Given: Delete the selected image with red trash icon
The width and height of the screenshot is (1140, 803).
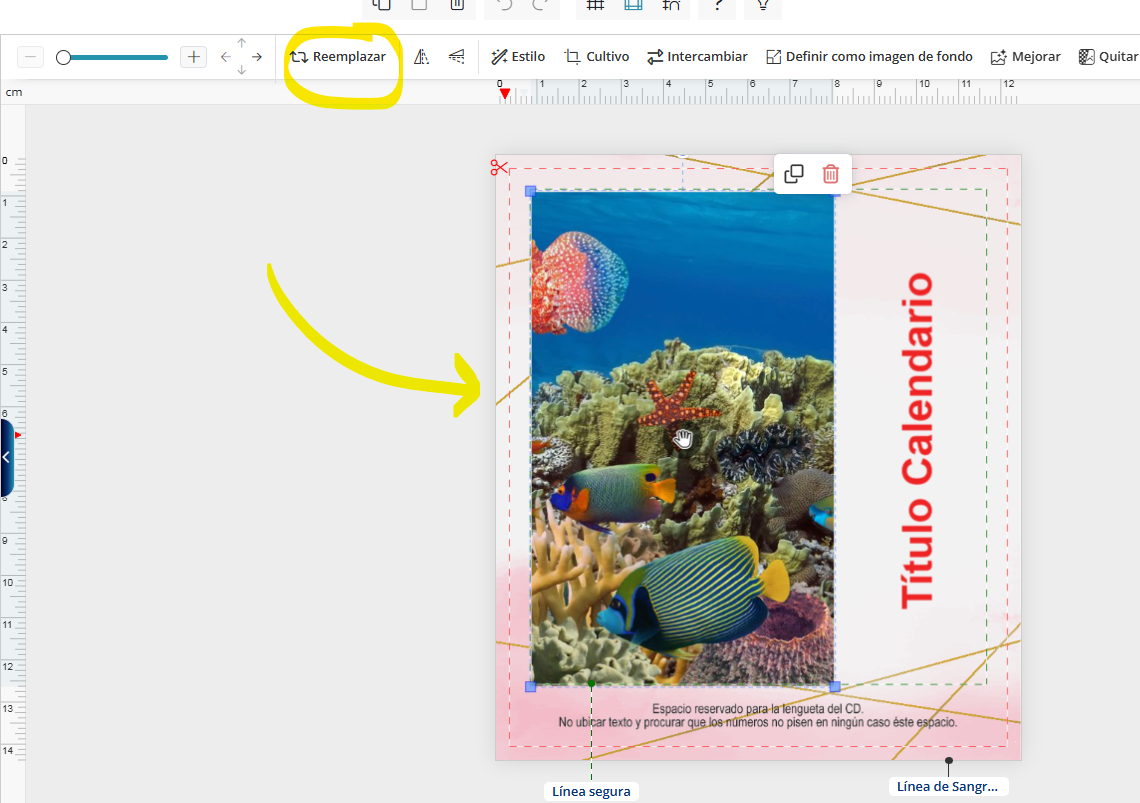Looking at the screenshot, I should click(830, 174).
